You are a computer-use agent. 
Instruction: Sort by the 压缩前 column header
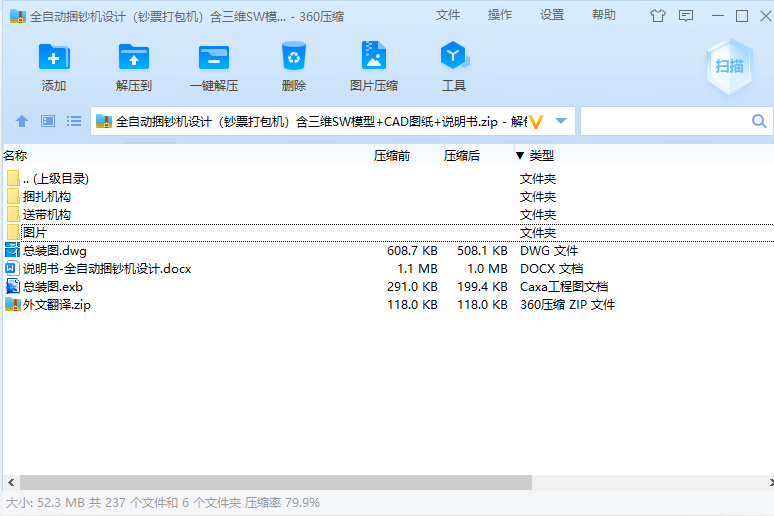click(x=391, y=156)
